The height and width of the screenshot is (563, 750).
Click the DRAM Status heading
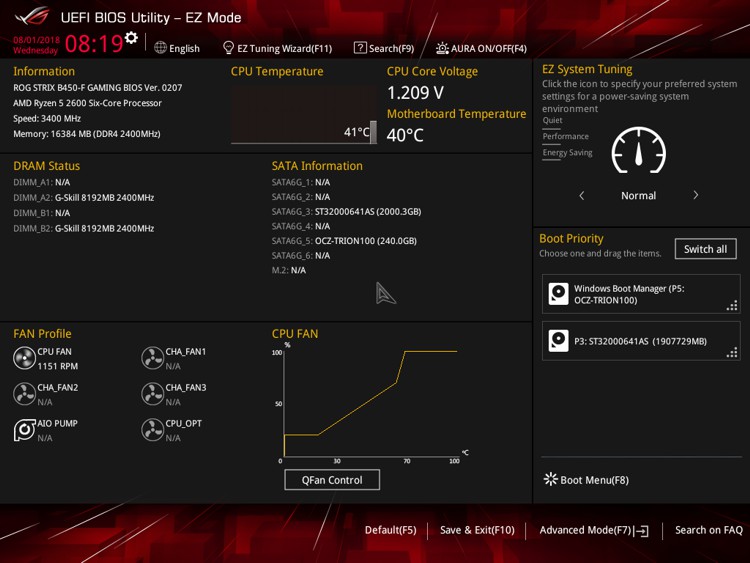[46, 166]
